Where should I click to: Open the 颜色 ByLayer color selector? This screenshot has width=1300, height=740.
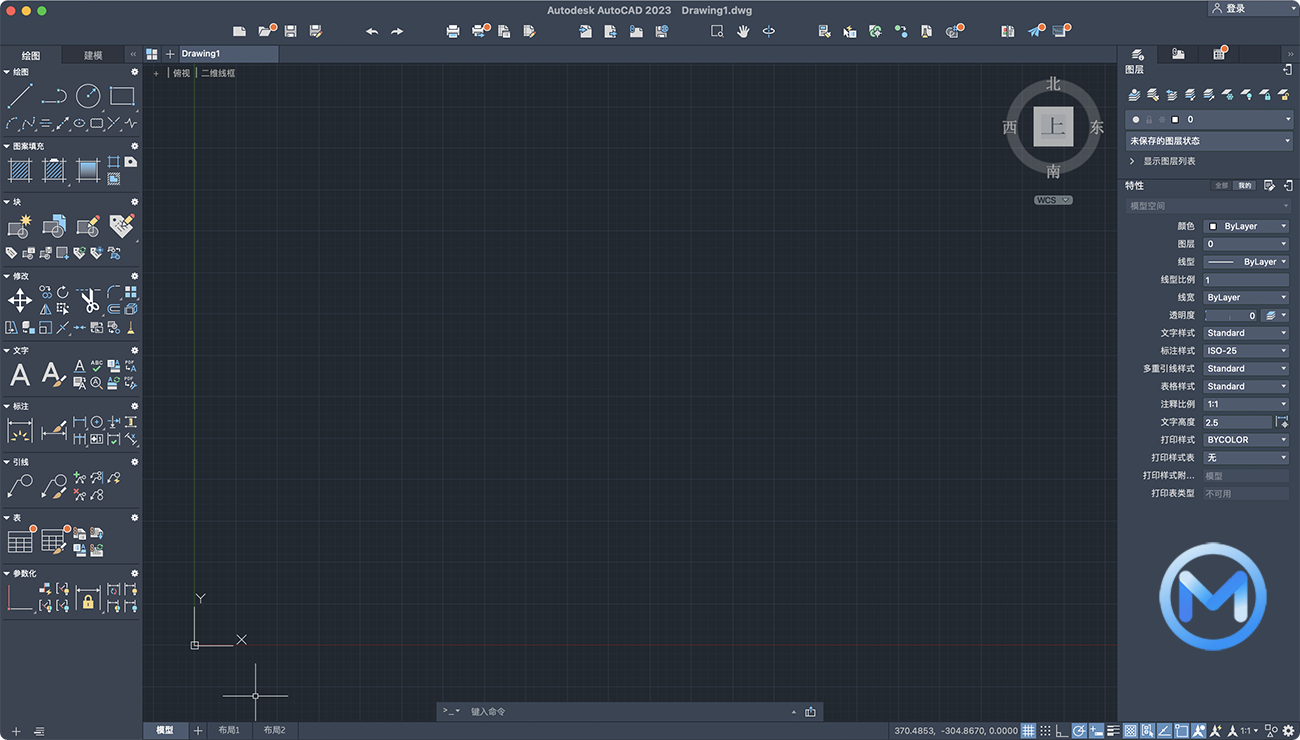tap(1246, 226)
